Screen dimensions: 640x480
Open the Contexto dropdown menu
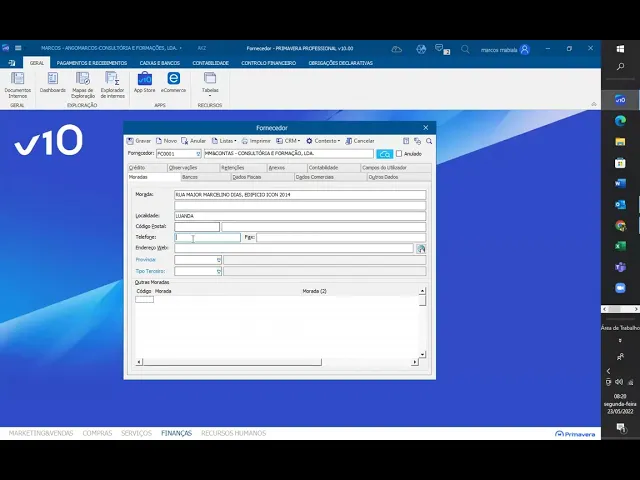pos(323,141)
